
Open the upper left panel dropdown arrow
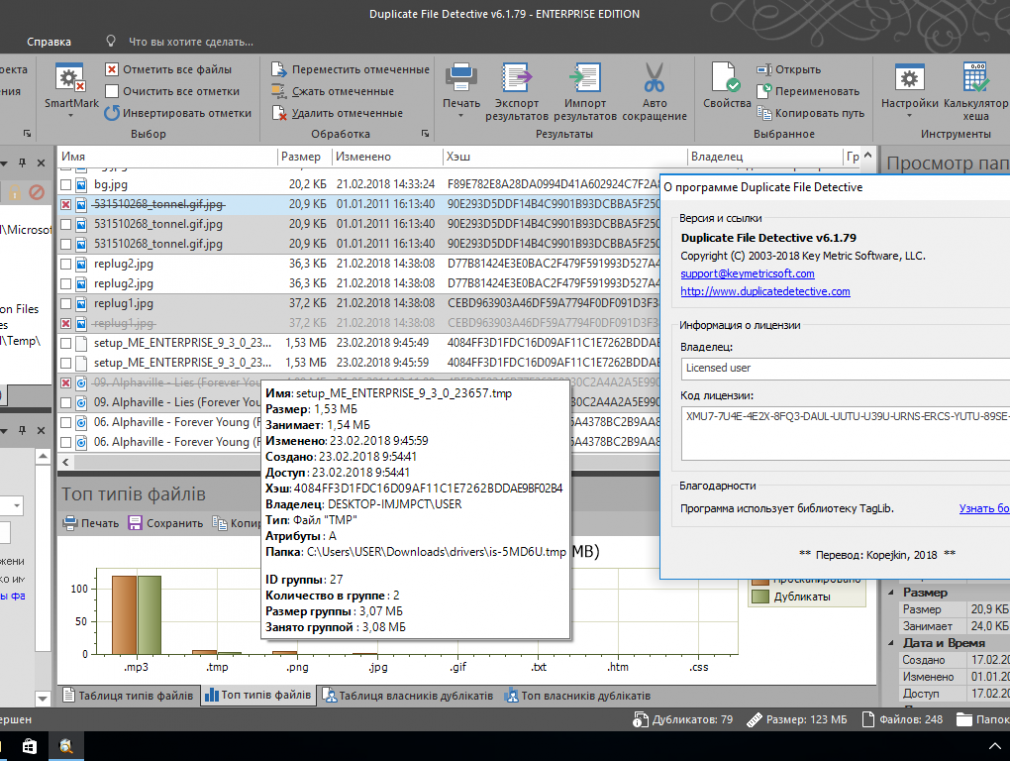[x=4, y=163]
